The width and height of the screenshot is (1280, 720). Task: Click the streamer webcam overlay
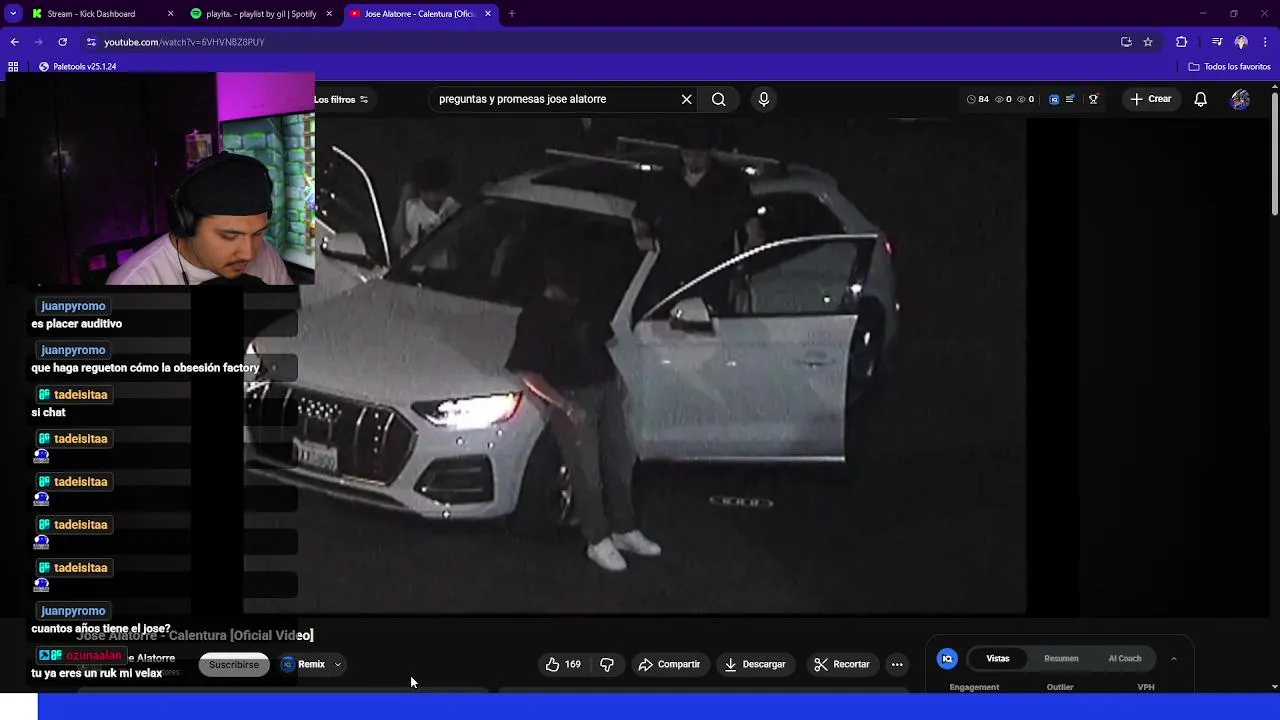point(160,179)
